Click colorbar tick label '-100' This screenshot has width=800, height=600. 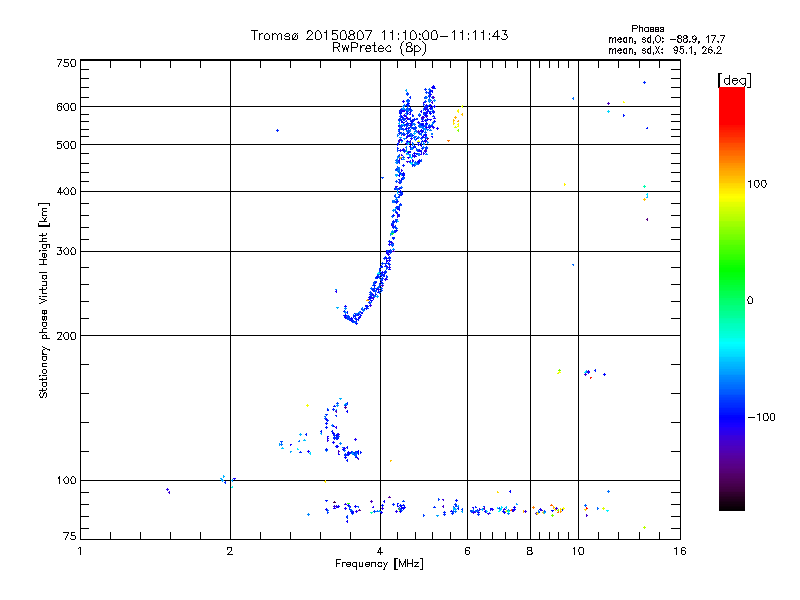click(x=761, y=417)
